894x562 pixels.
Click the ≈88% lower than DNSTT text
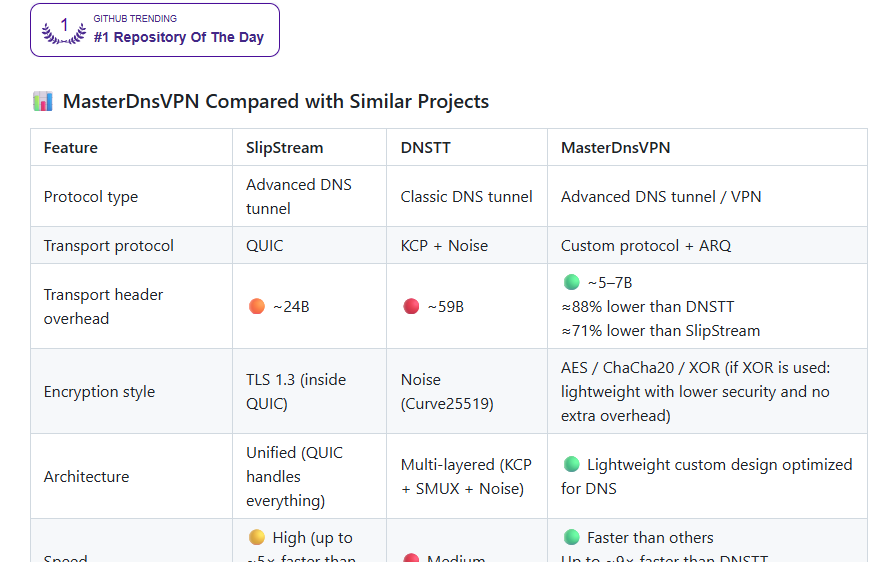[647, 307]
